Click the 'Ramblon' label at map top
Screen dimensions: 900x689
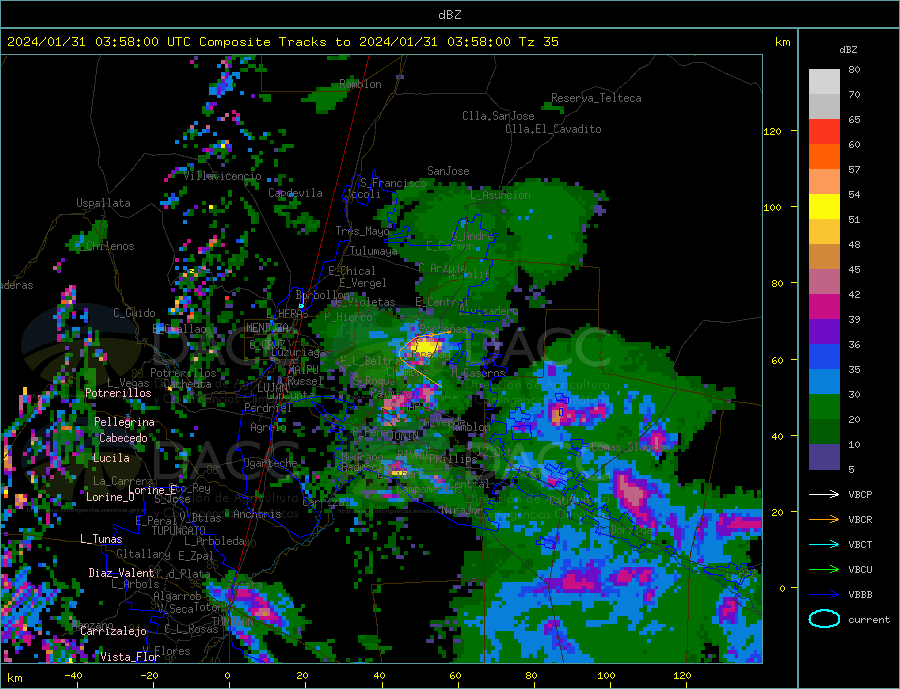pos(360,84)
